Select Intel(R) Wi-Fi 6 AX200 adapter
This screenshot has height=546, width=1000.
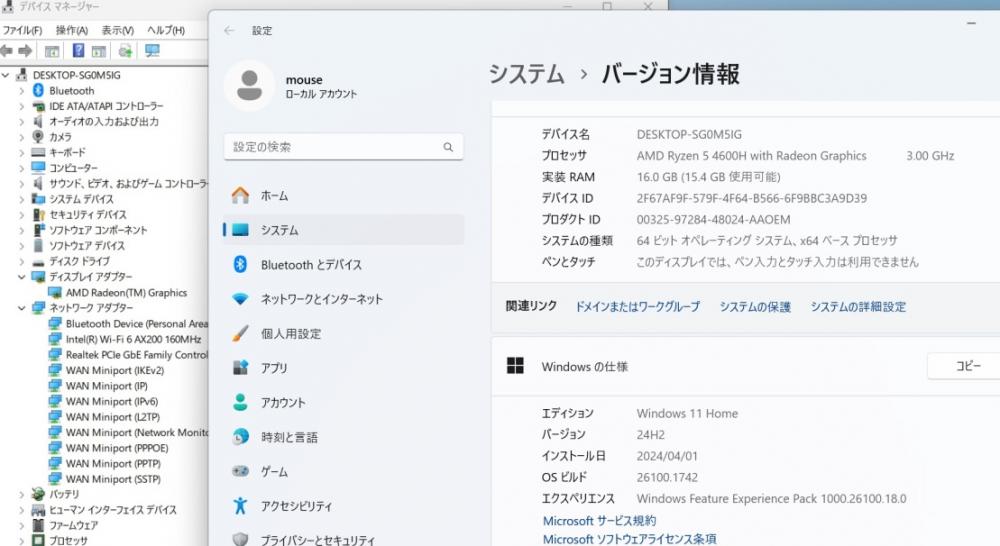133,339
